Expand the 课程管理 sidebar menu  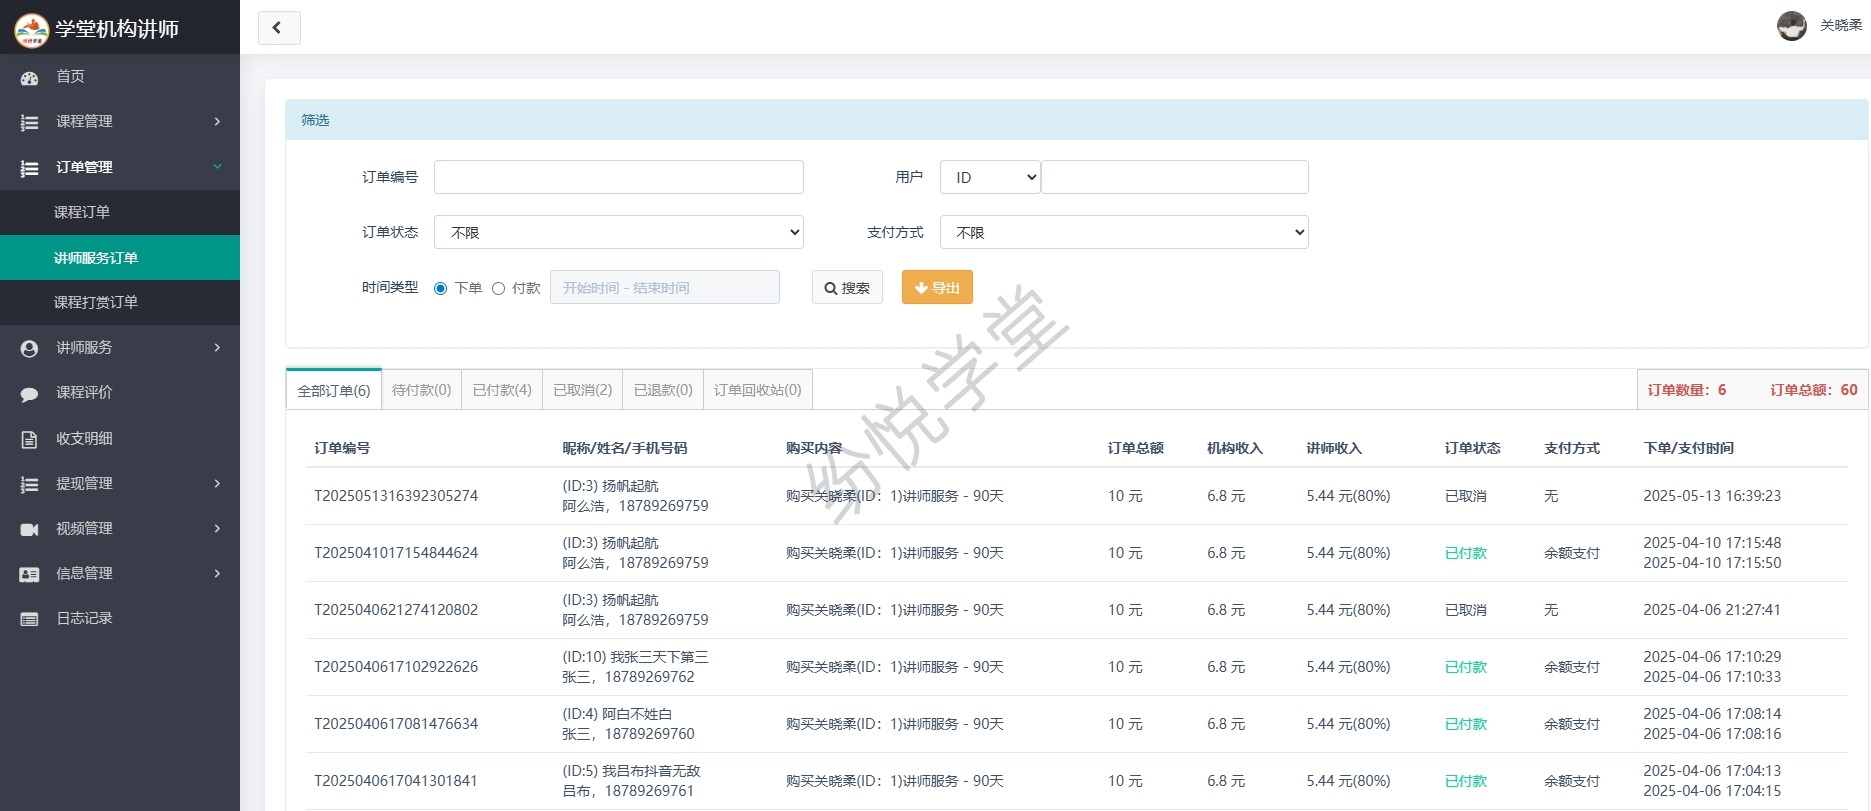[x=120, y=121]
